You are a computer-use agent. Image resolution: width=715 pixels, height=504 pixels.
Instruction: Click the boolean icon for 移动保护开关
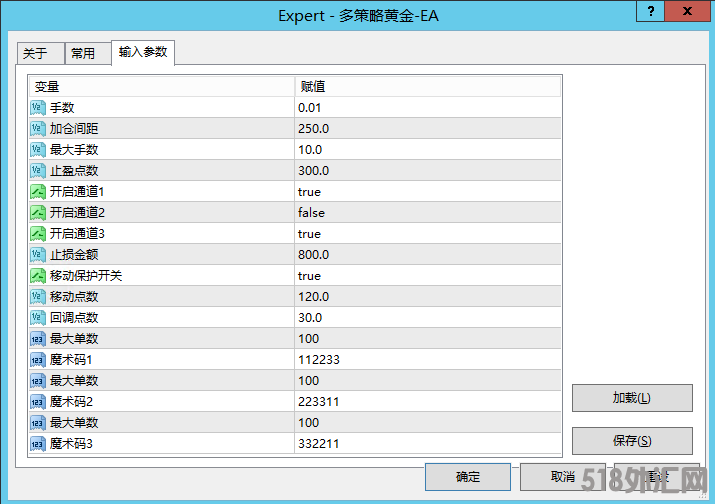[x=38, y=276]
